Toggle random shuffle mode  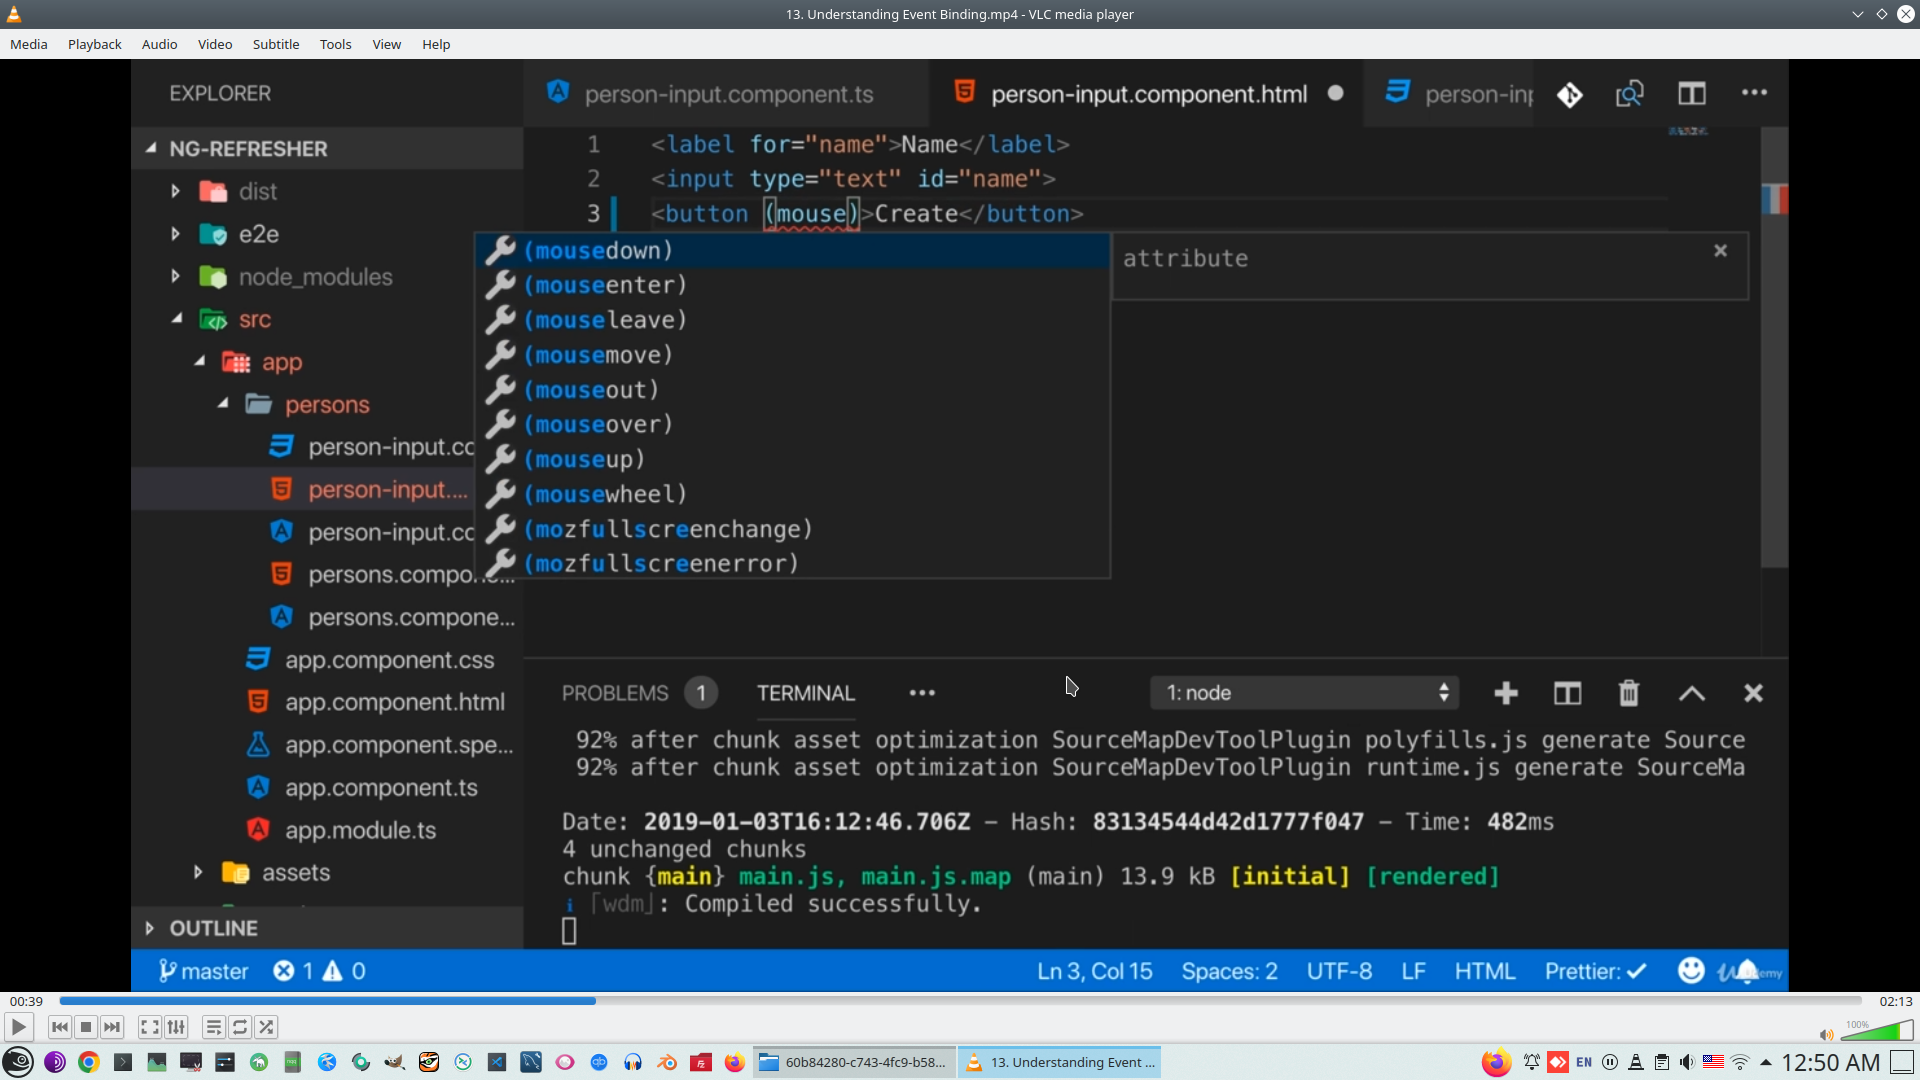[x=266, y=1027]
